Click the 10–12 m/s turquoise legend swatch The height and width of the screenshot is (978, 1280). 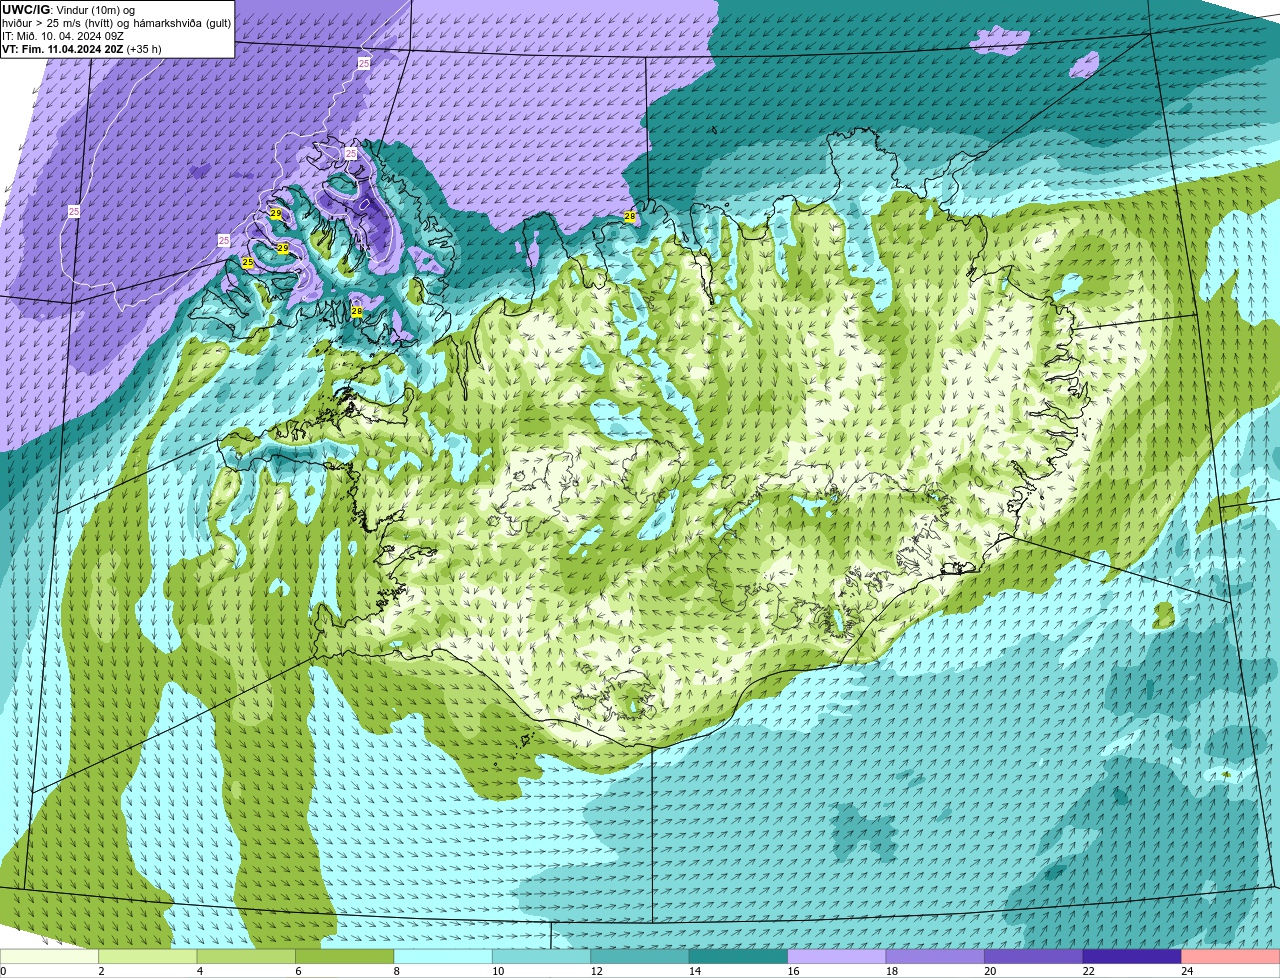click(541, 956)
